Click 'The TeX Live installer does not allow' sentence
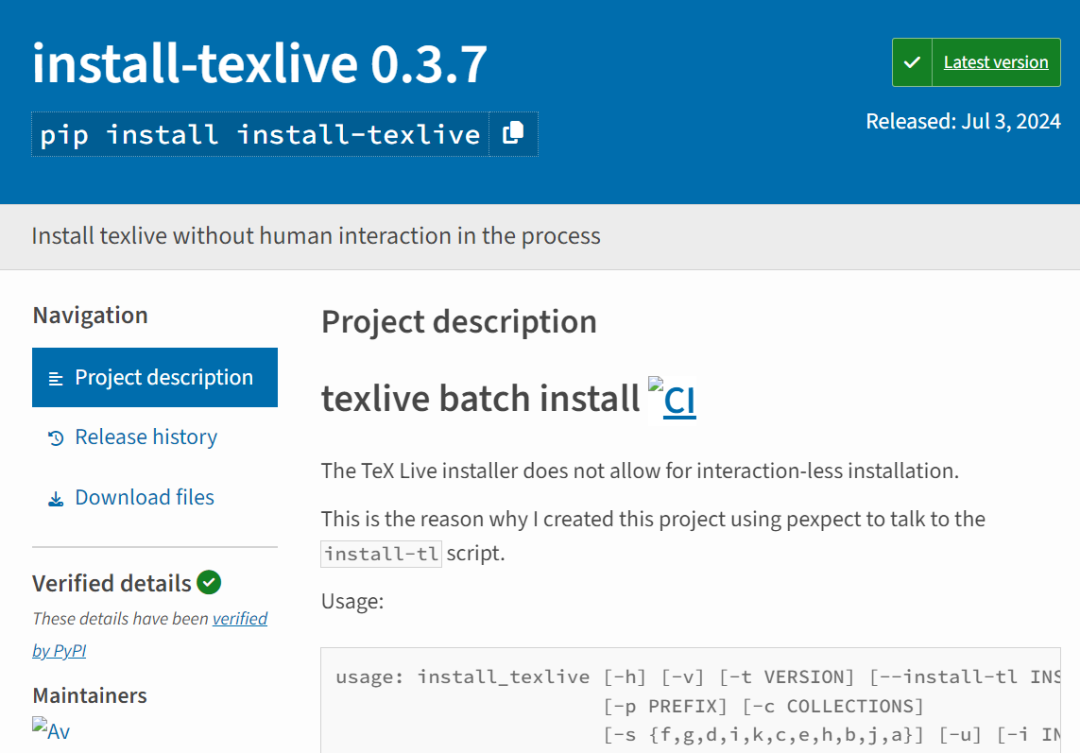The height and width of the screenshot is (753, 1080). 640,471
